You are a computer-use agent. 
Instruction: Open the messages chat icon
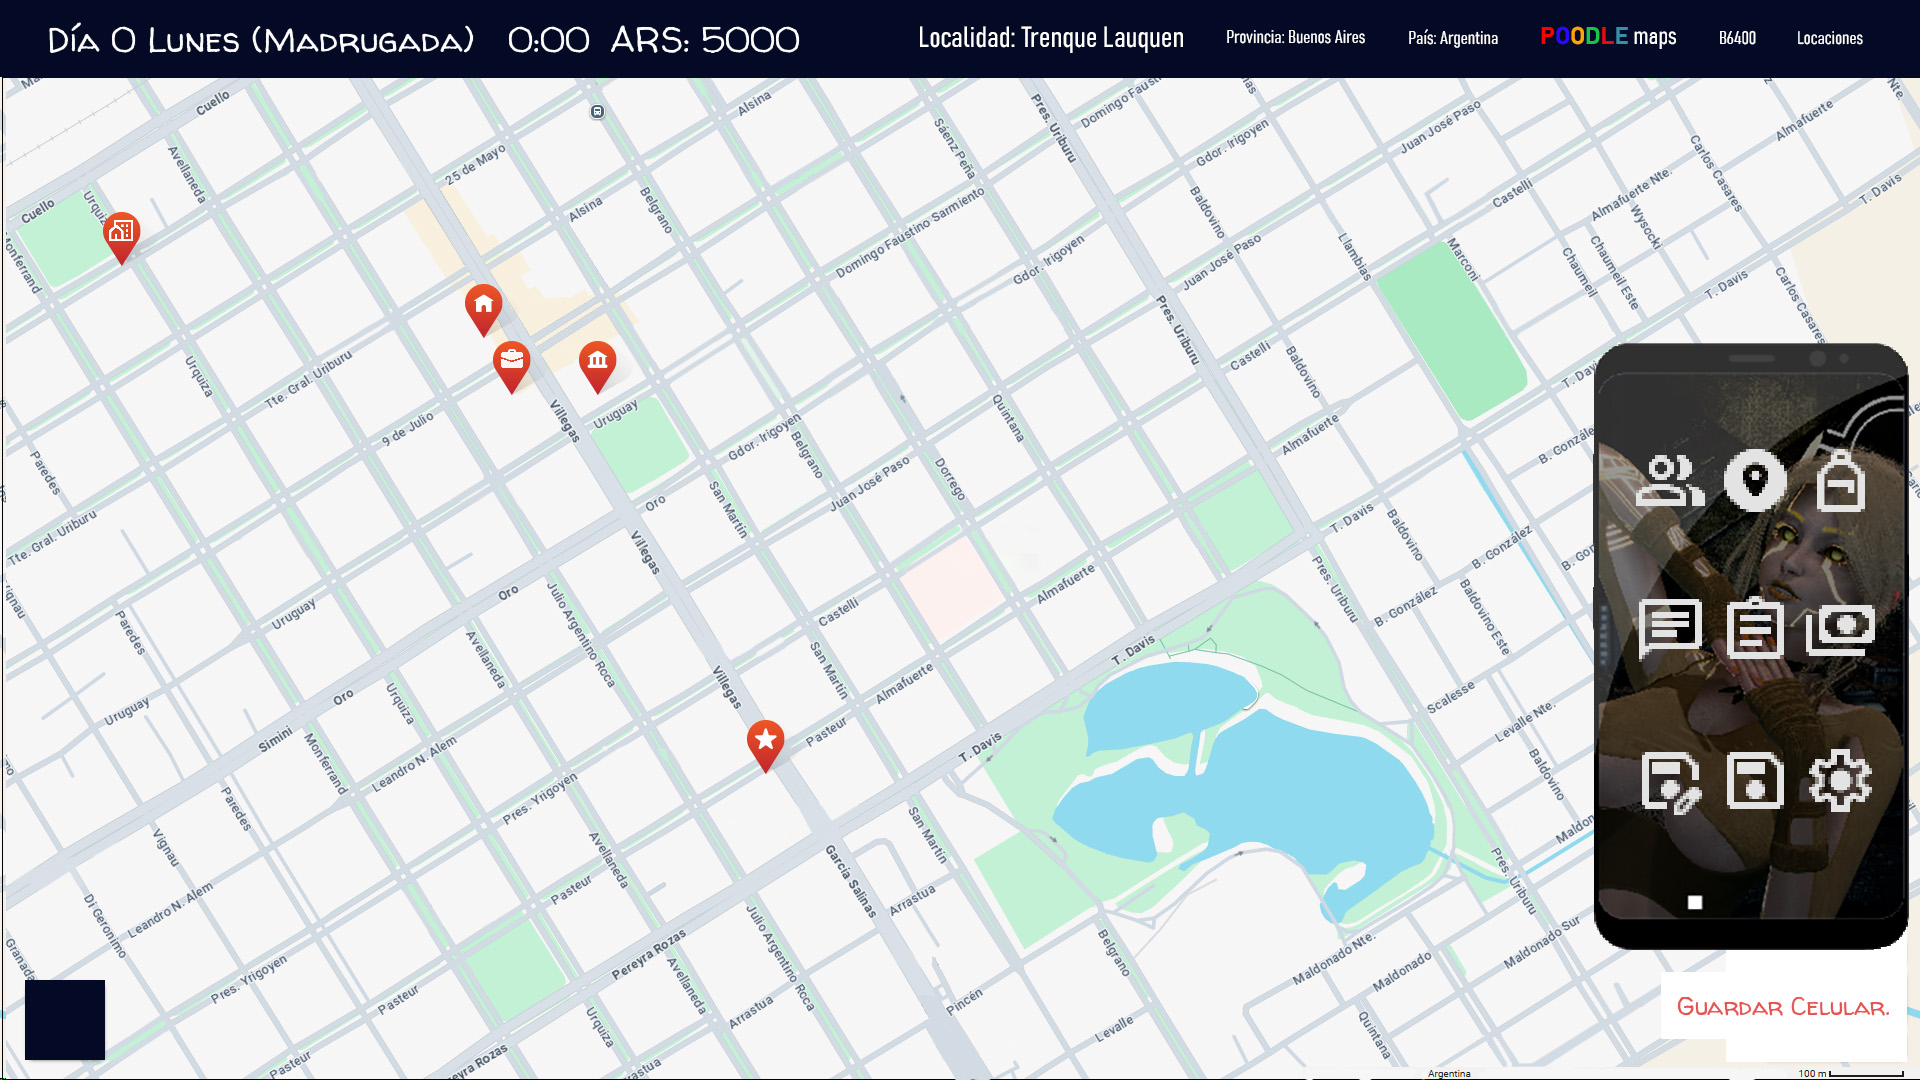click(x=1669, y=629)
